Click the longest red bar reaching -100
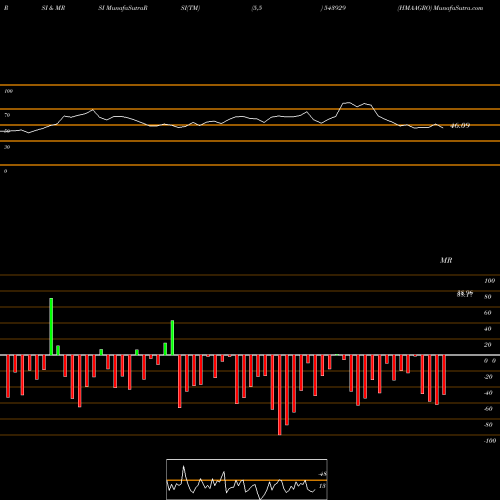This screenshot has height=500, width=500. tap(280, 395)
